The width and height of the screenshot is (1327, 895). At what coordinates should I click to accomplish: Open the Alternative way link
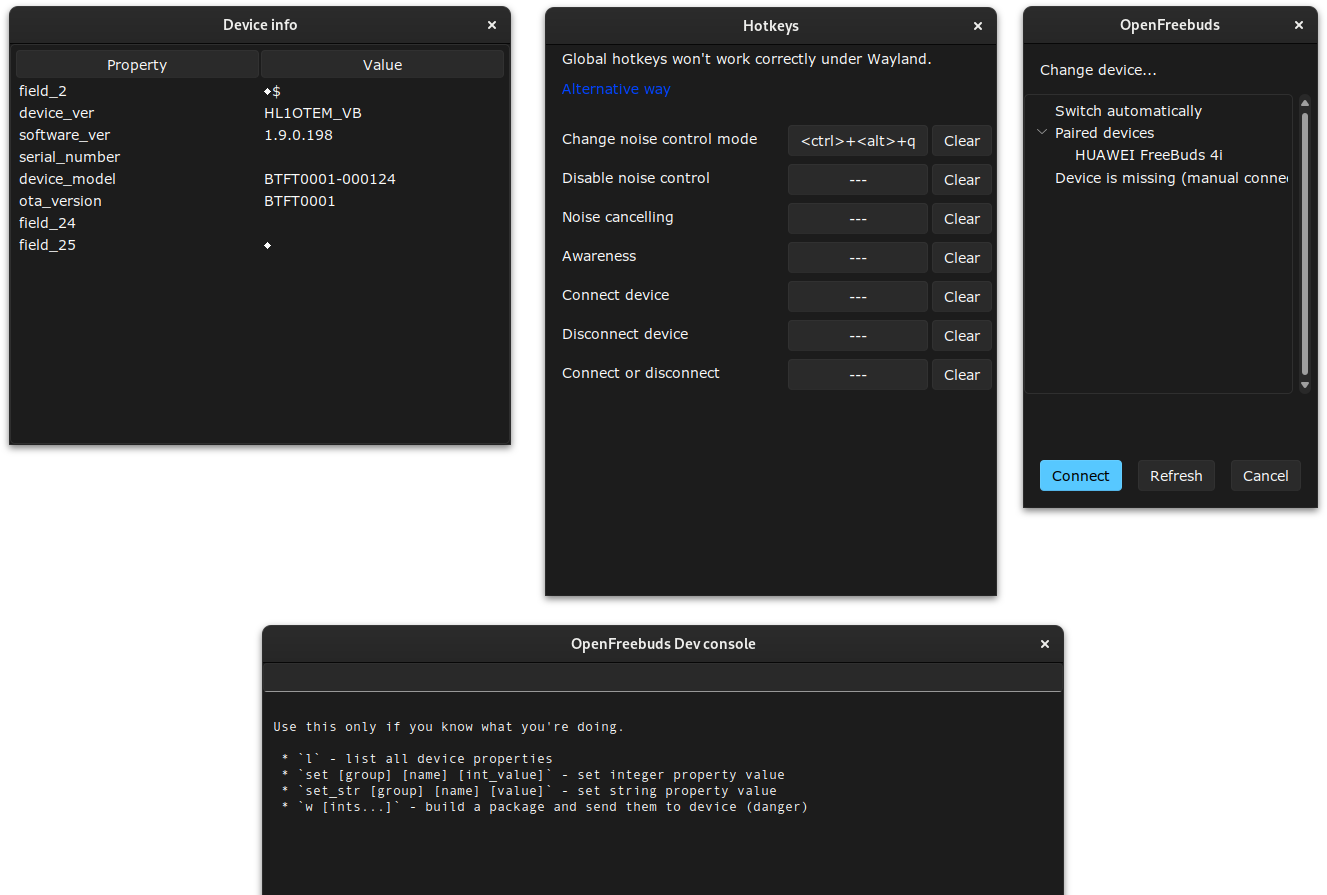(616, 89)
